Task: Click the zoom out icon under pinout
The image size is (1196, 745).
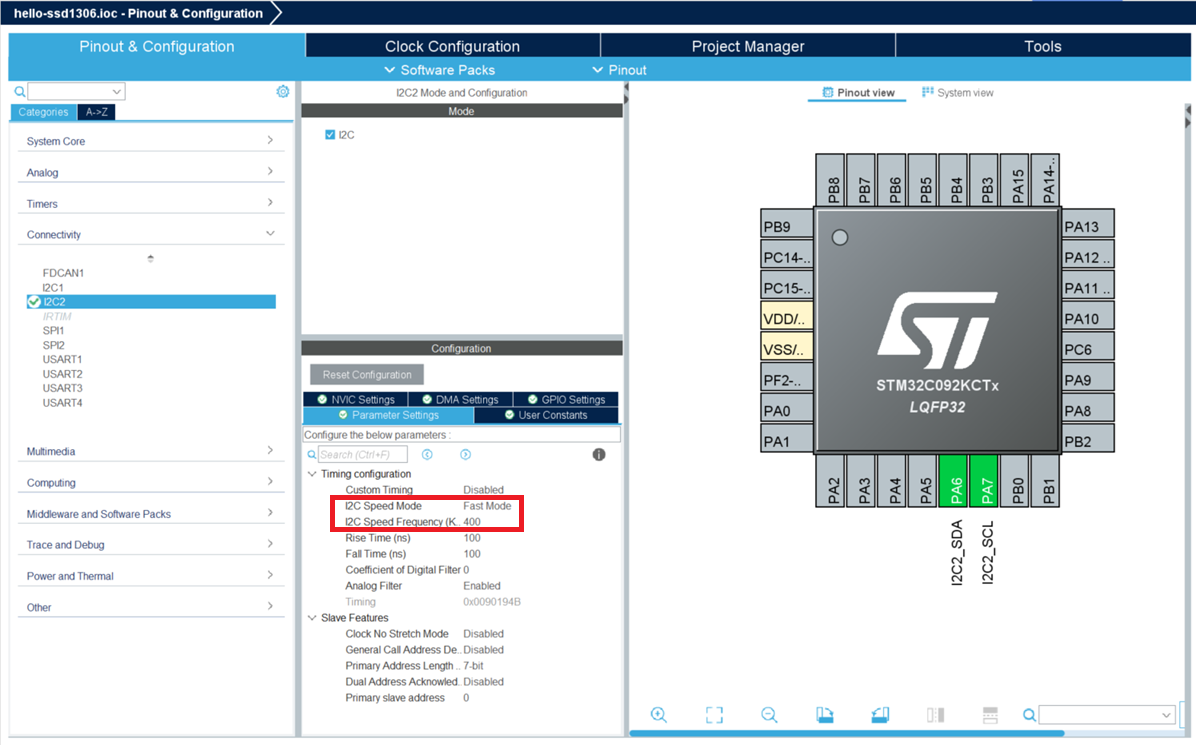Action: (x=769, y=714)
